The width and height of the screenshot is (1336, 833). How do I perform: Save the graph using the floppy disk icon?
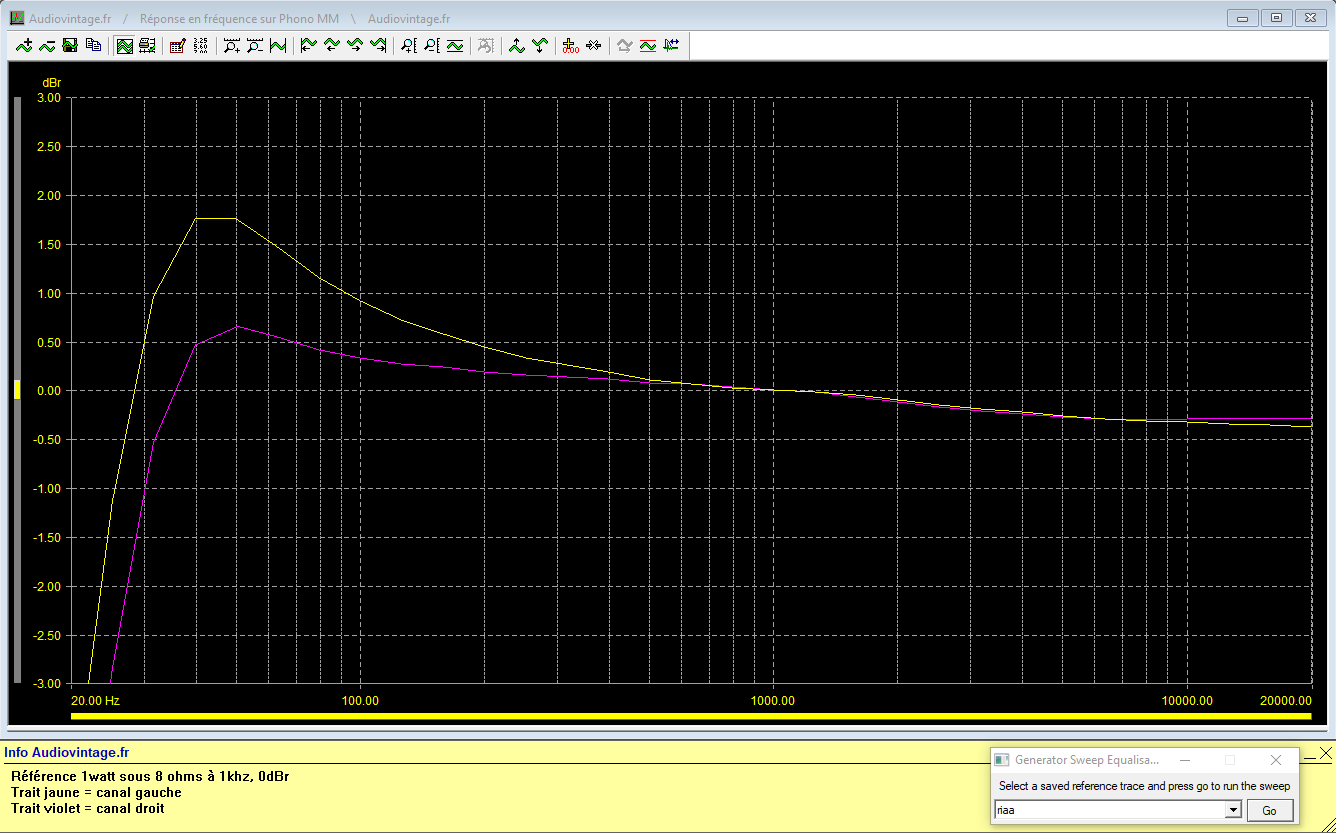tap(70, 45)
